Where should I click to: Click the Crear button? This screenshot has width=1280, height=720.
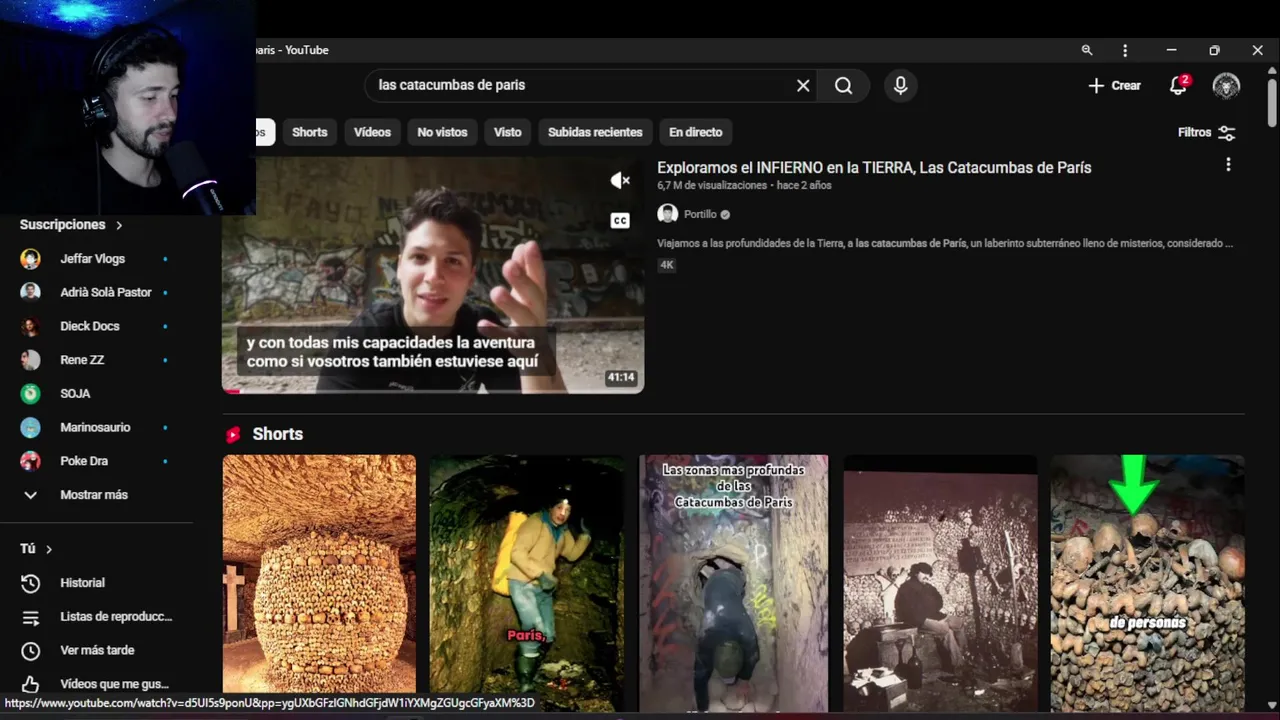(x=1114, y=86)
